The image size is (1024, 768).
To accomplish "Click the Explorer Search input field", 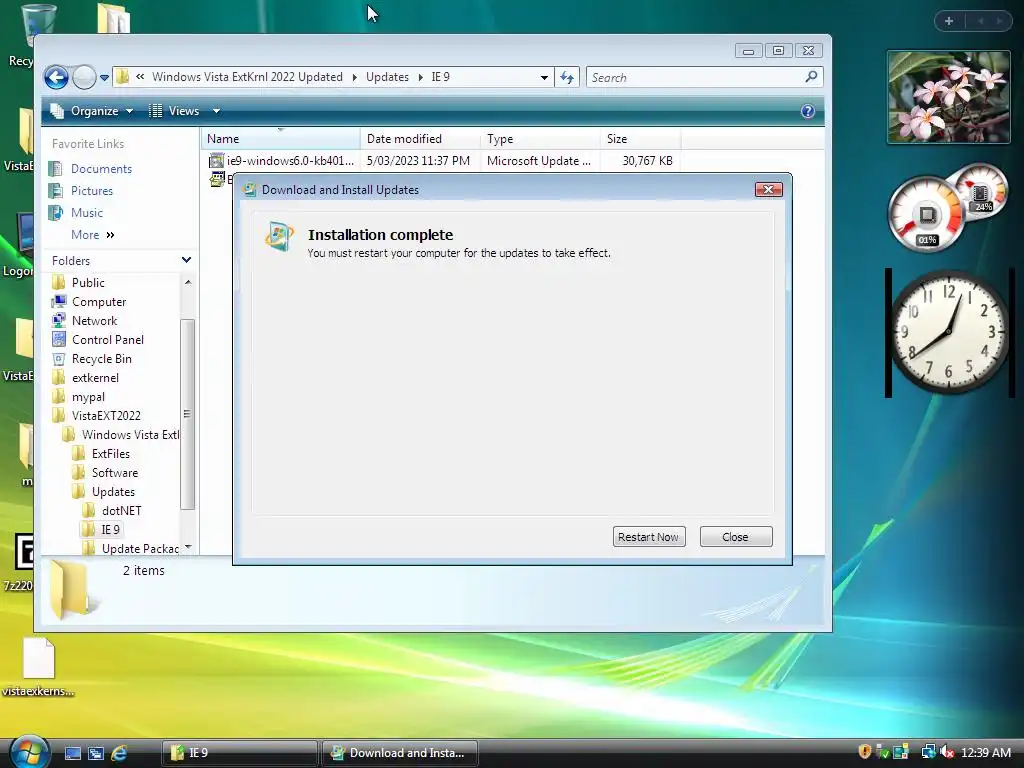I will (696, 78).
